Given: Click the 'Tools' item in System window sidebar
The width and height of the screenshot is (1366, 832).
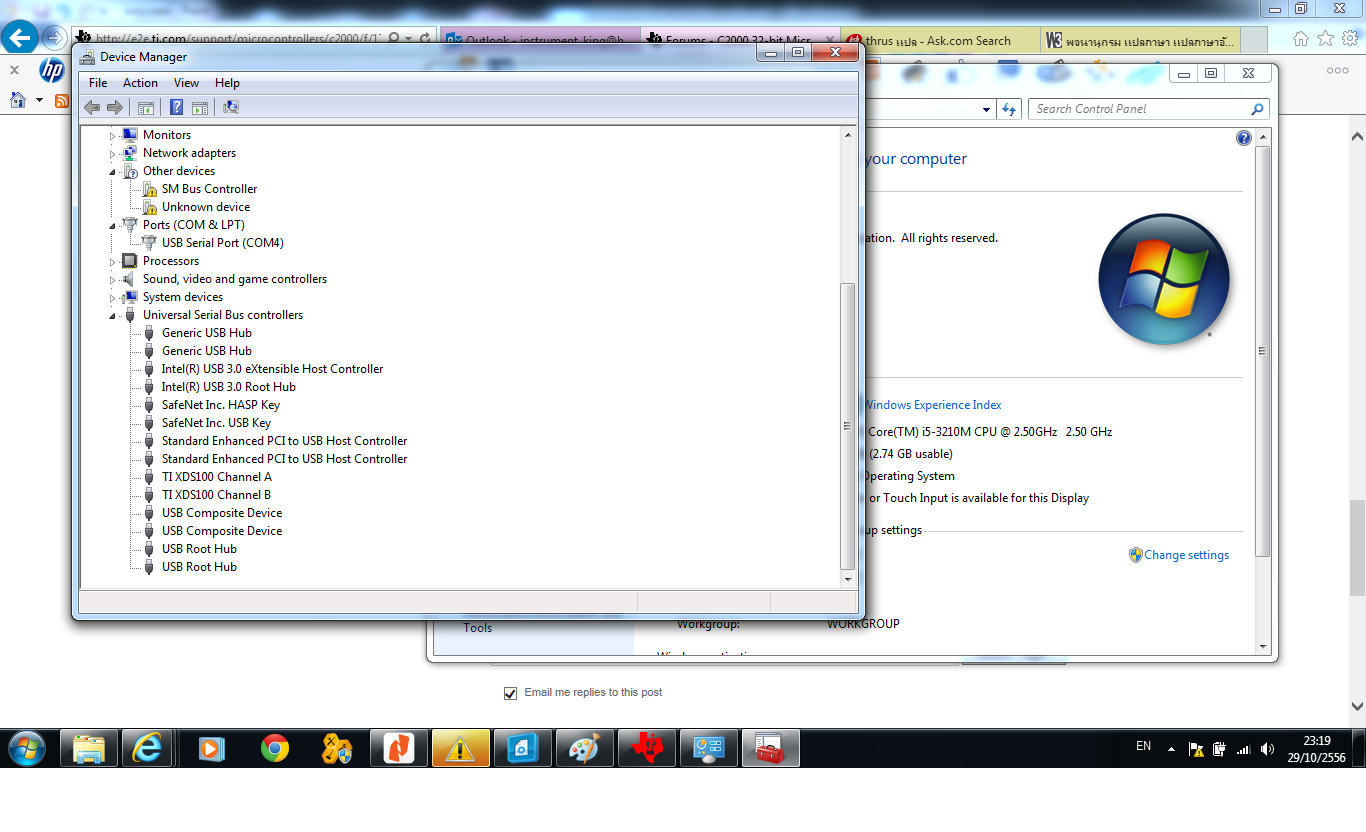Looking at the screenshot, I should (478, 628).
